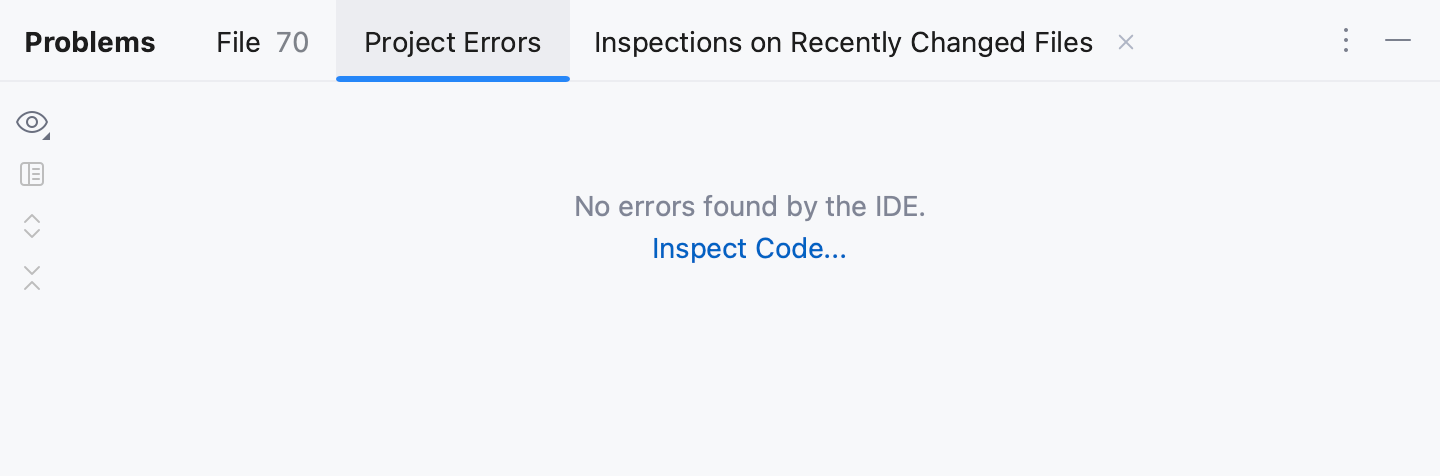Expand all problem nodes
1440x476 pixels.
point(32,226)
